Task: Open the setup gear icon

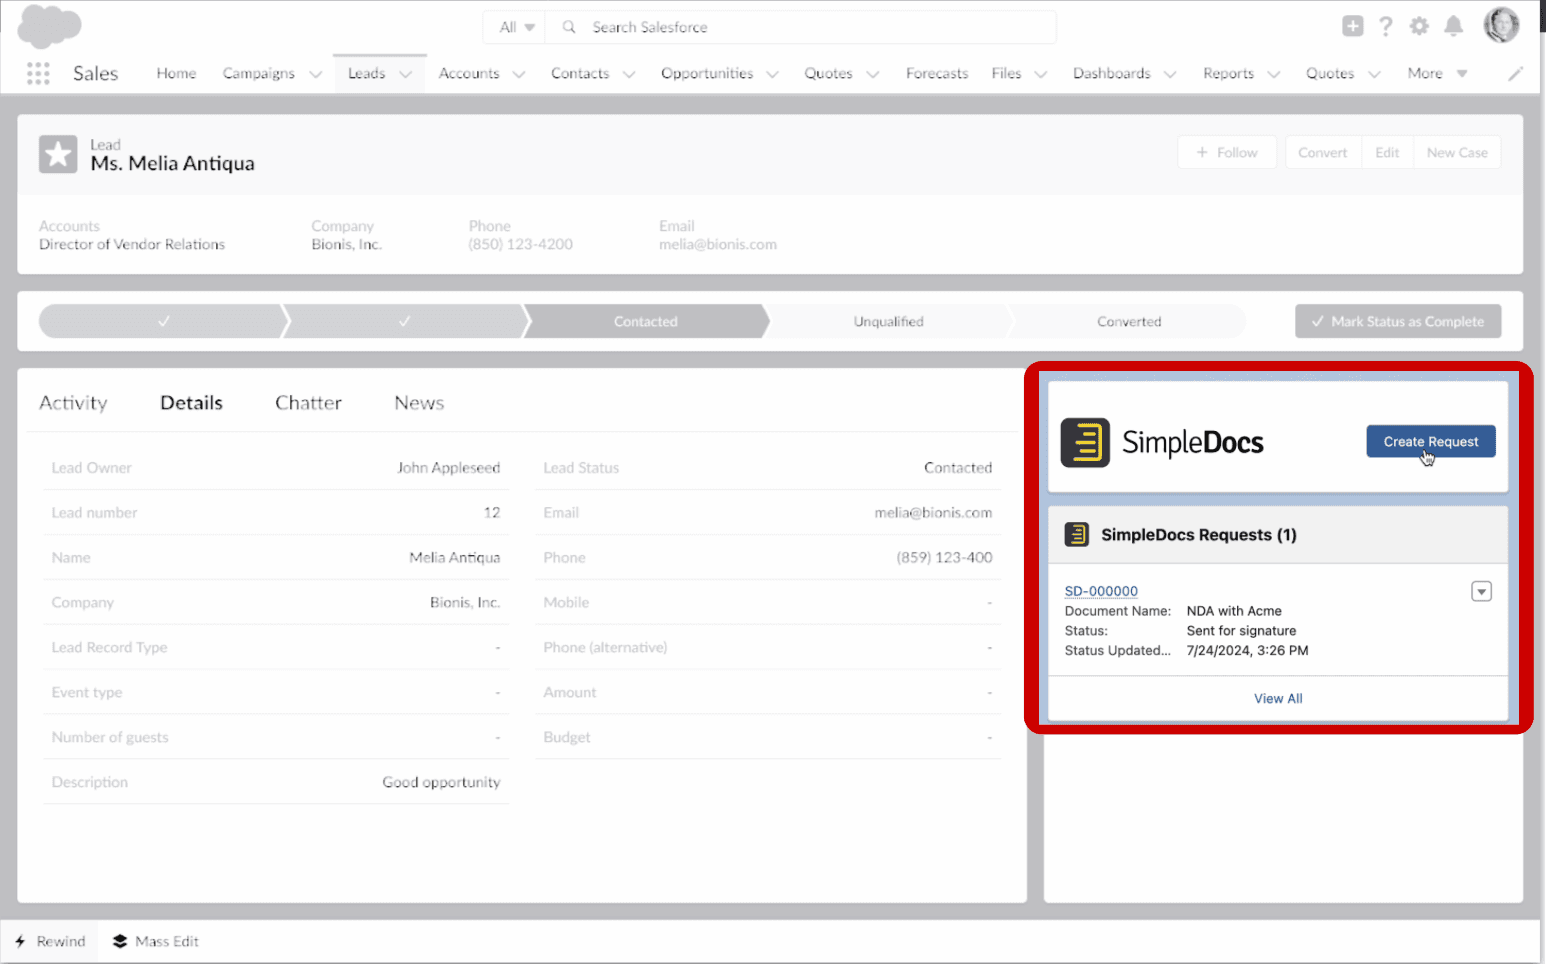Action: click(1419, 26)
